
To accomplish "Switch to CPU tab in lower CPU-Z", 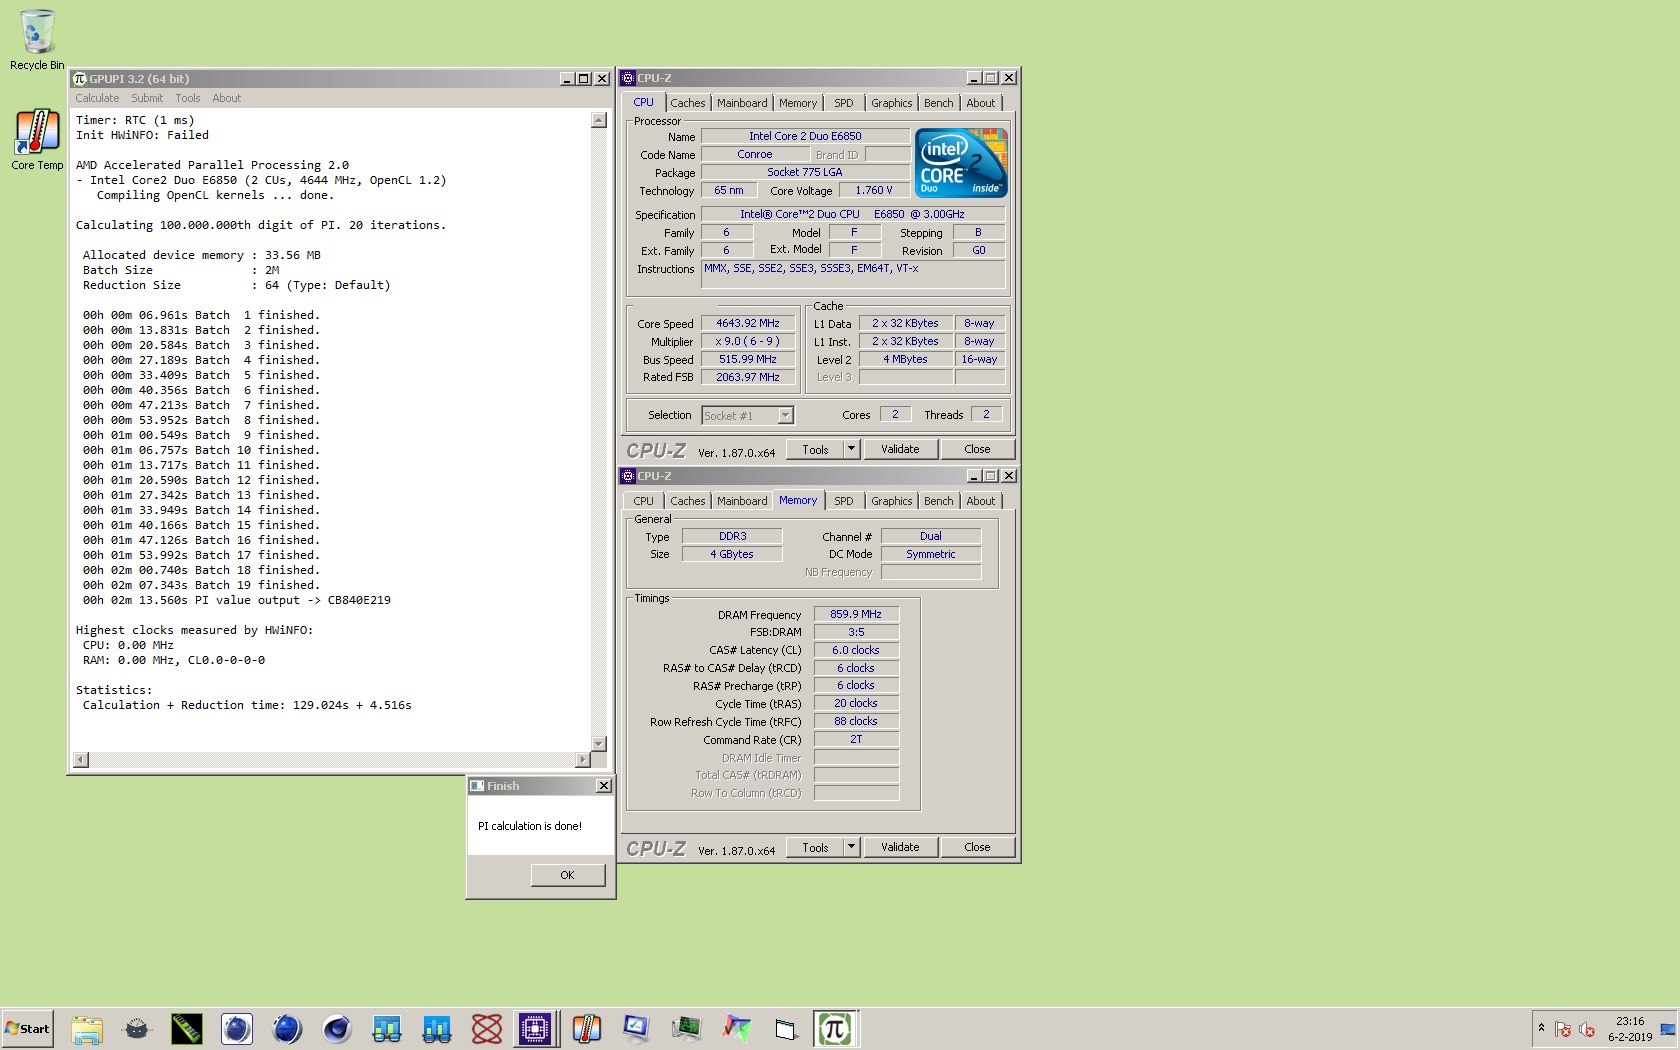I will pos(644,501).
